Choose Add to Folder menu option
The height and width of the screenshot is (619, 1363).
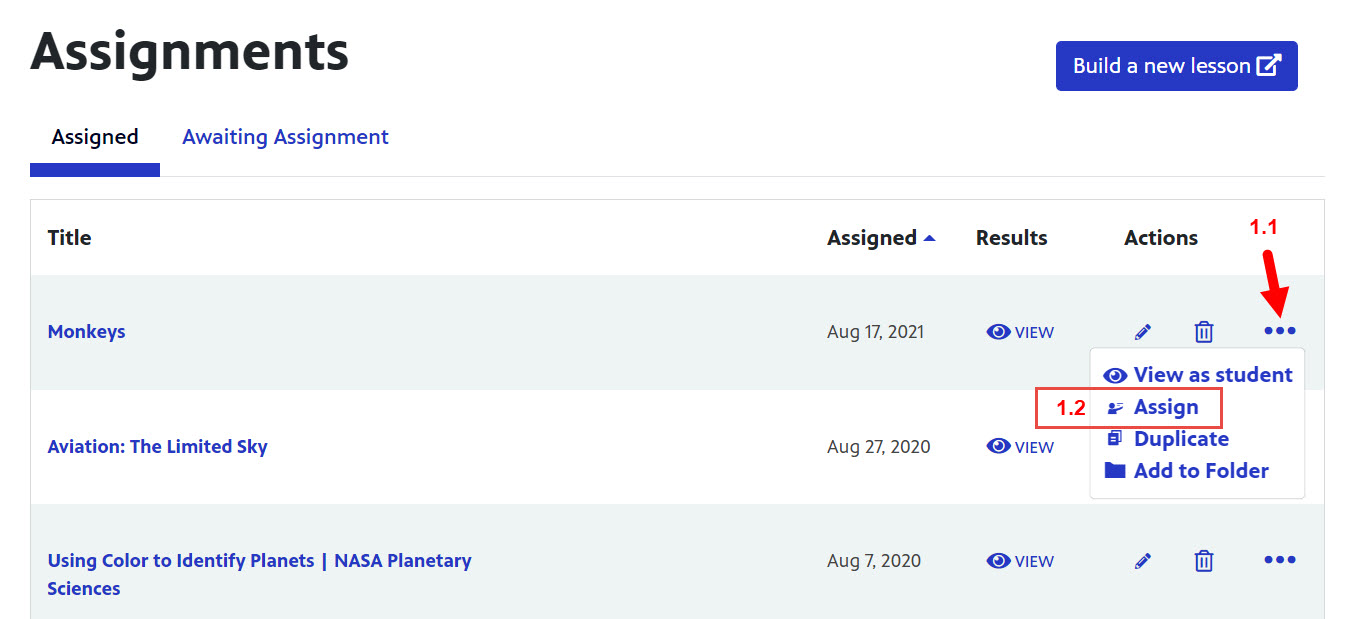[1200, 471]
